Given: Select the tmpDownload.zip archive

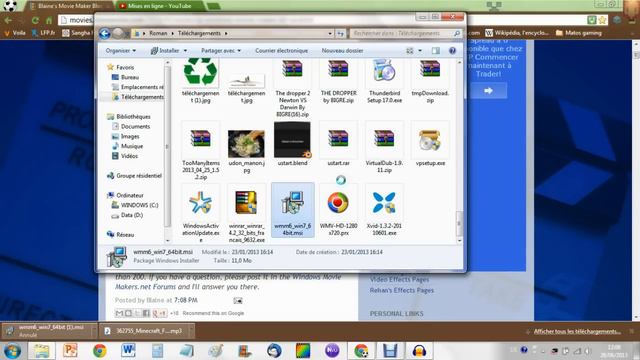Looking at the screenshot, I should pyautogui.click(x=430, y=82).
